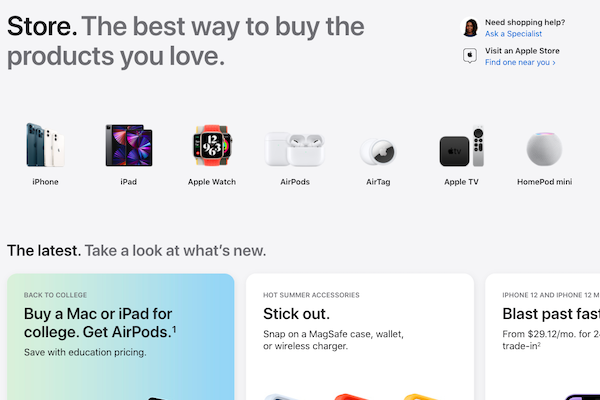The width and height of the screenshot is (600, 400).
Task: Select the AirTag icon
Action: click(378, 152)
